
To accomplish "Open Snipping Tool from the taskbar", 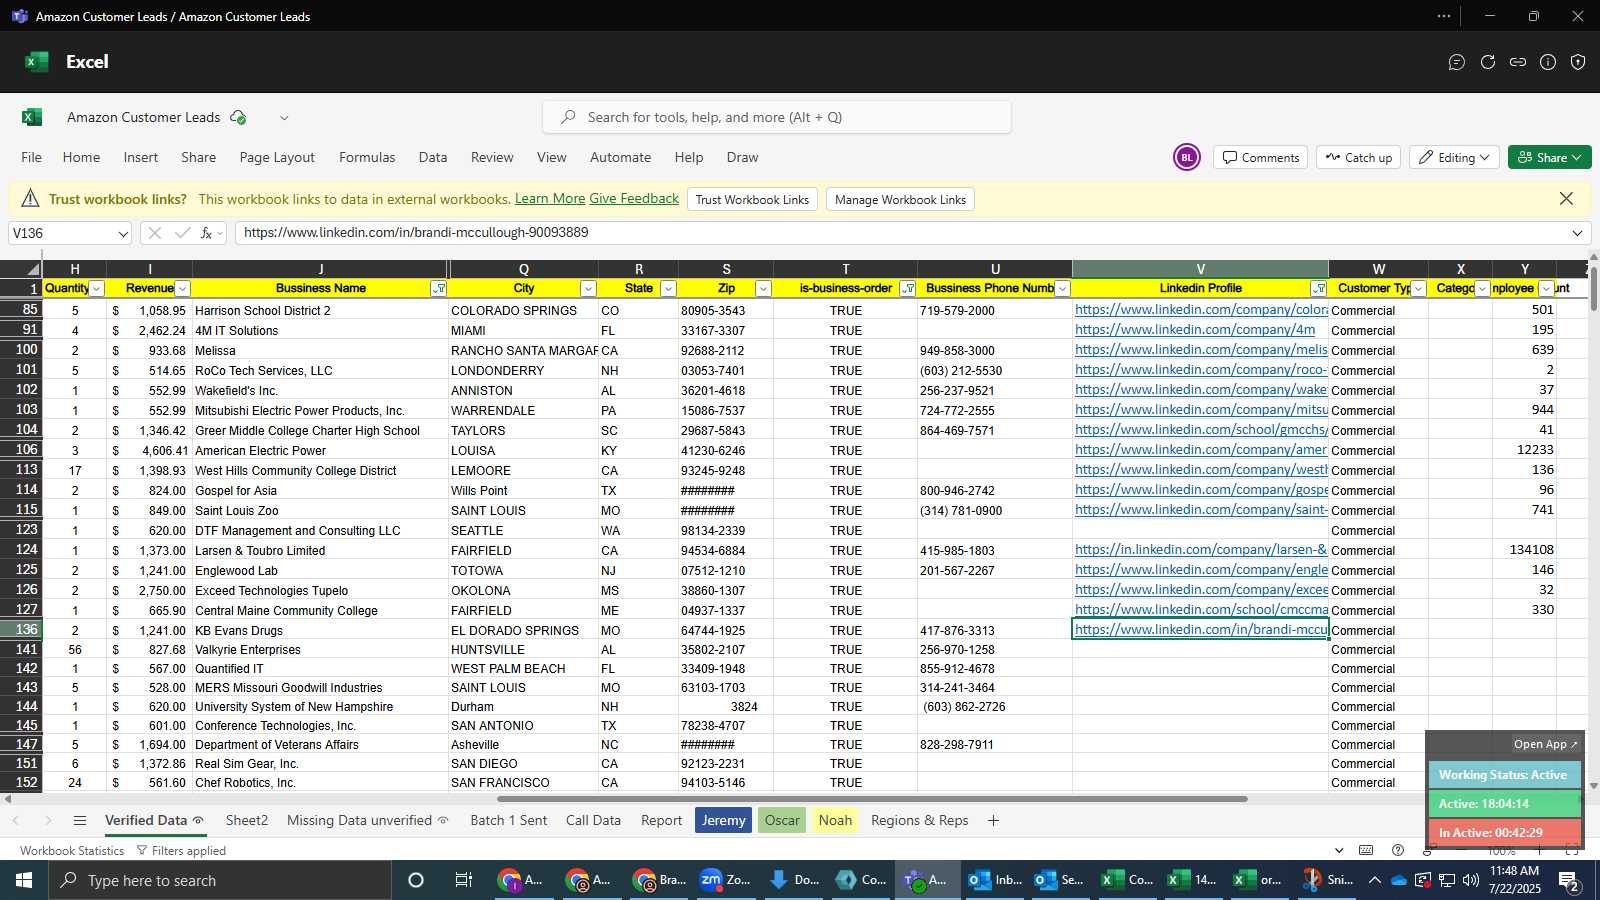I will pos(1327,880).
